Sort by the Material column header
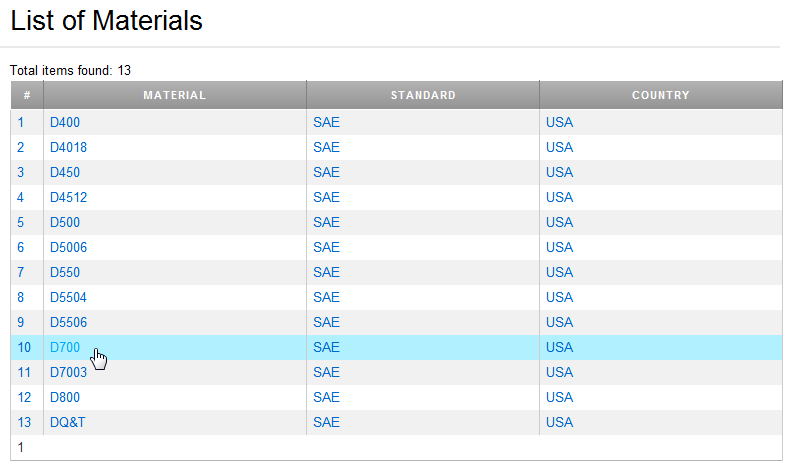Image resolution: width=792 pixels, height=472 pixels. coord(175,95)
